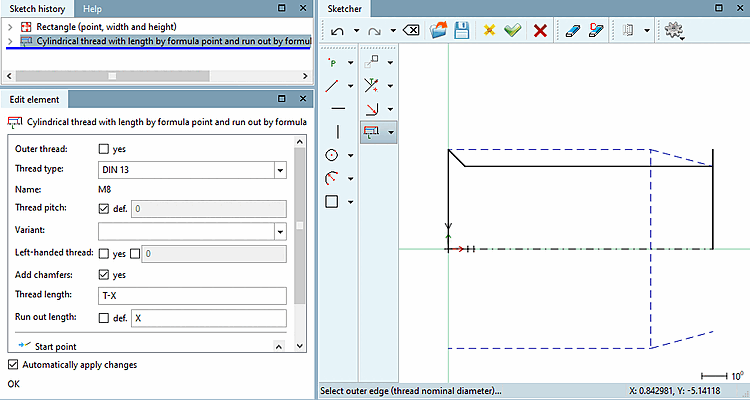Select the diagonal line tool

333,86
